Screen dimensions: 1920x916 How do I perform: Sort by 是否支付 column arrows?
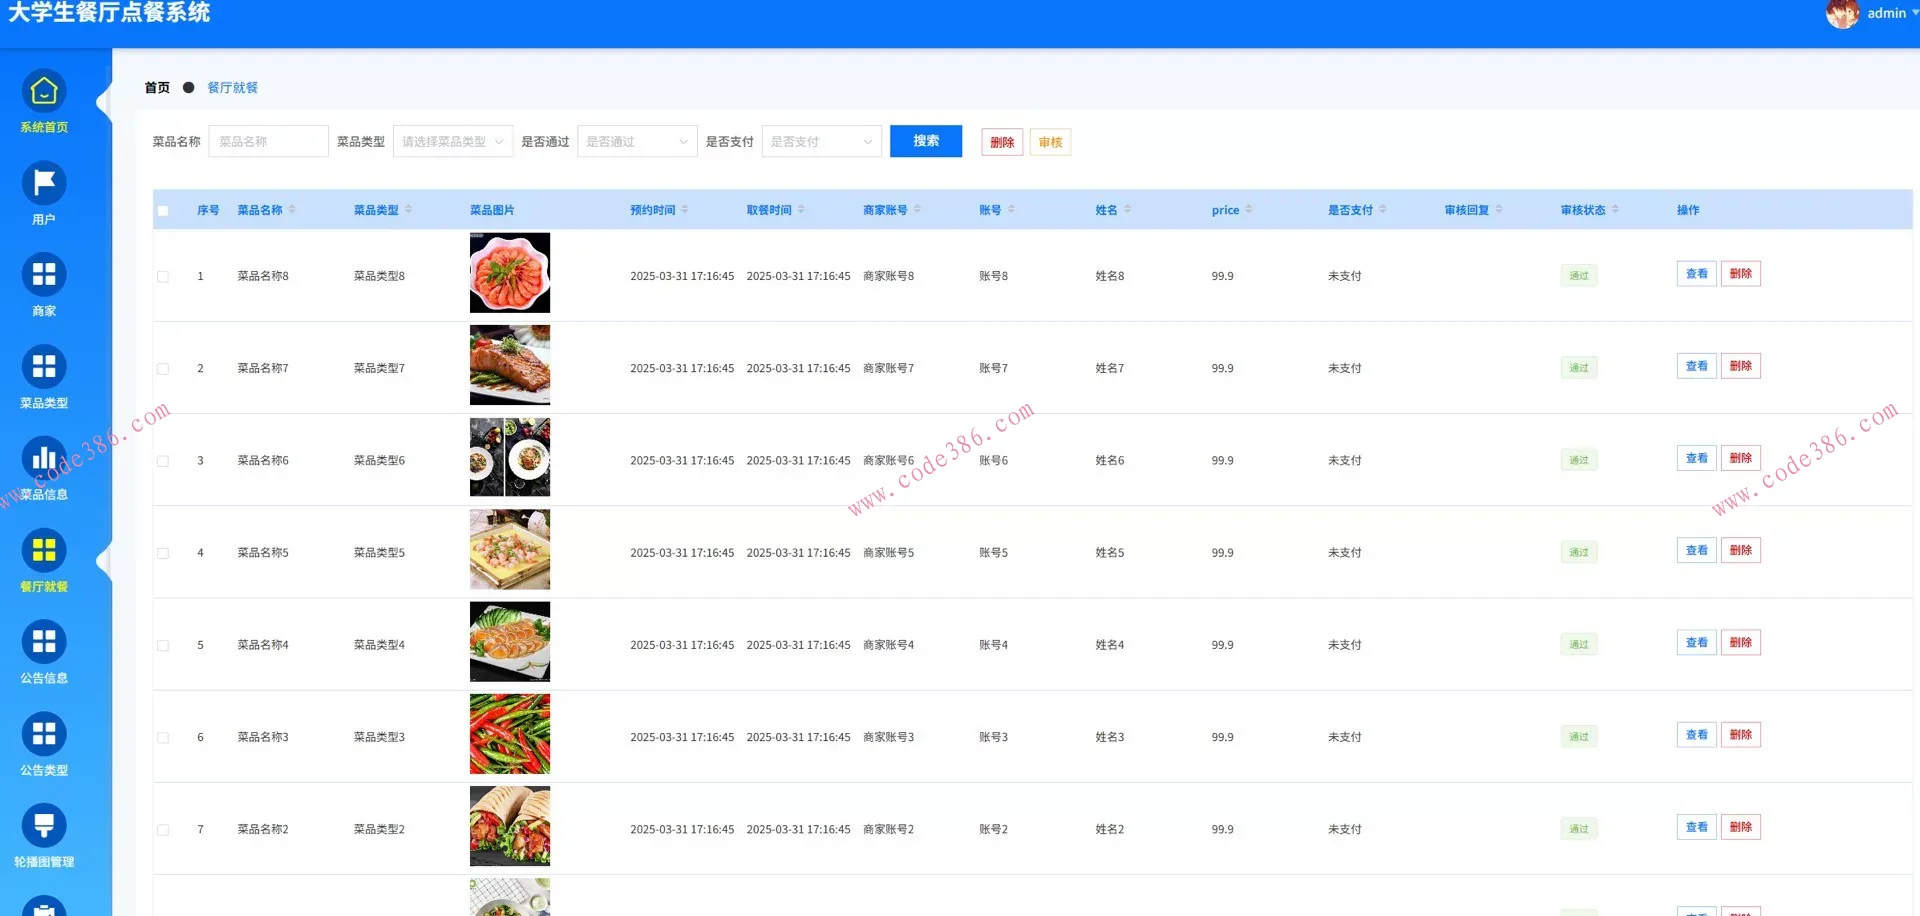[1382, 210]
